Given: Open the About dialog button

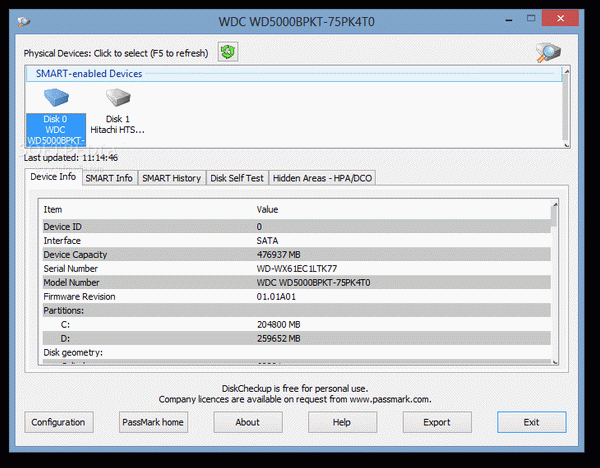Looking at the screenshot, I should [248, 422].
